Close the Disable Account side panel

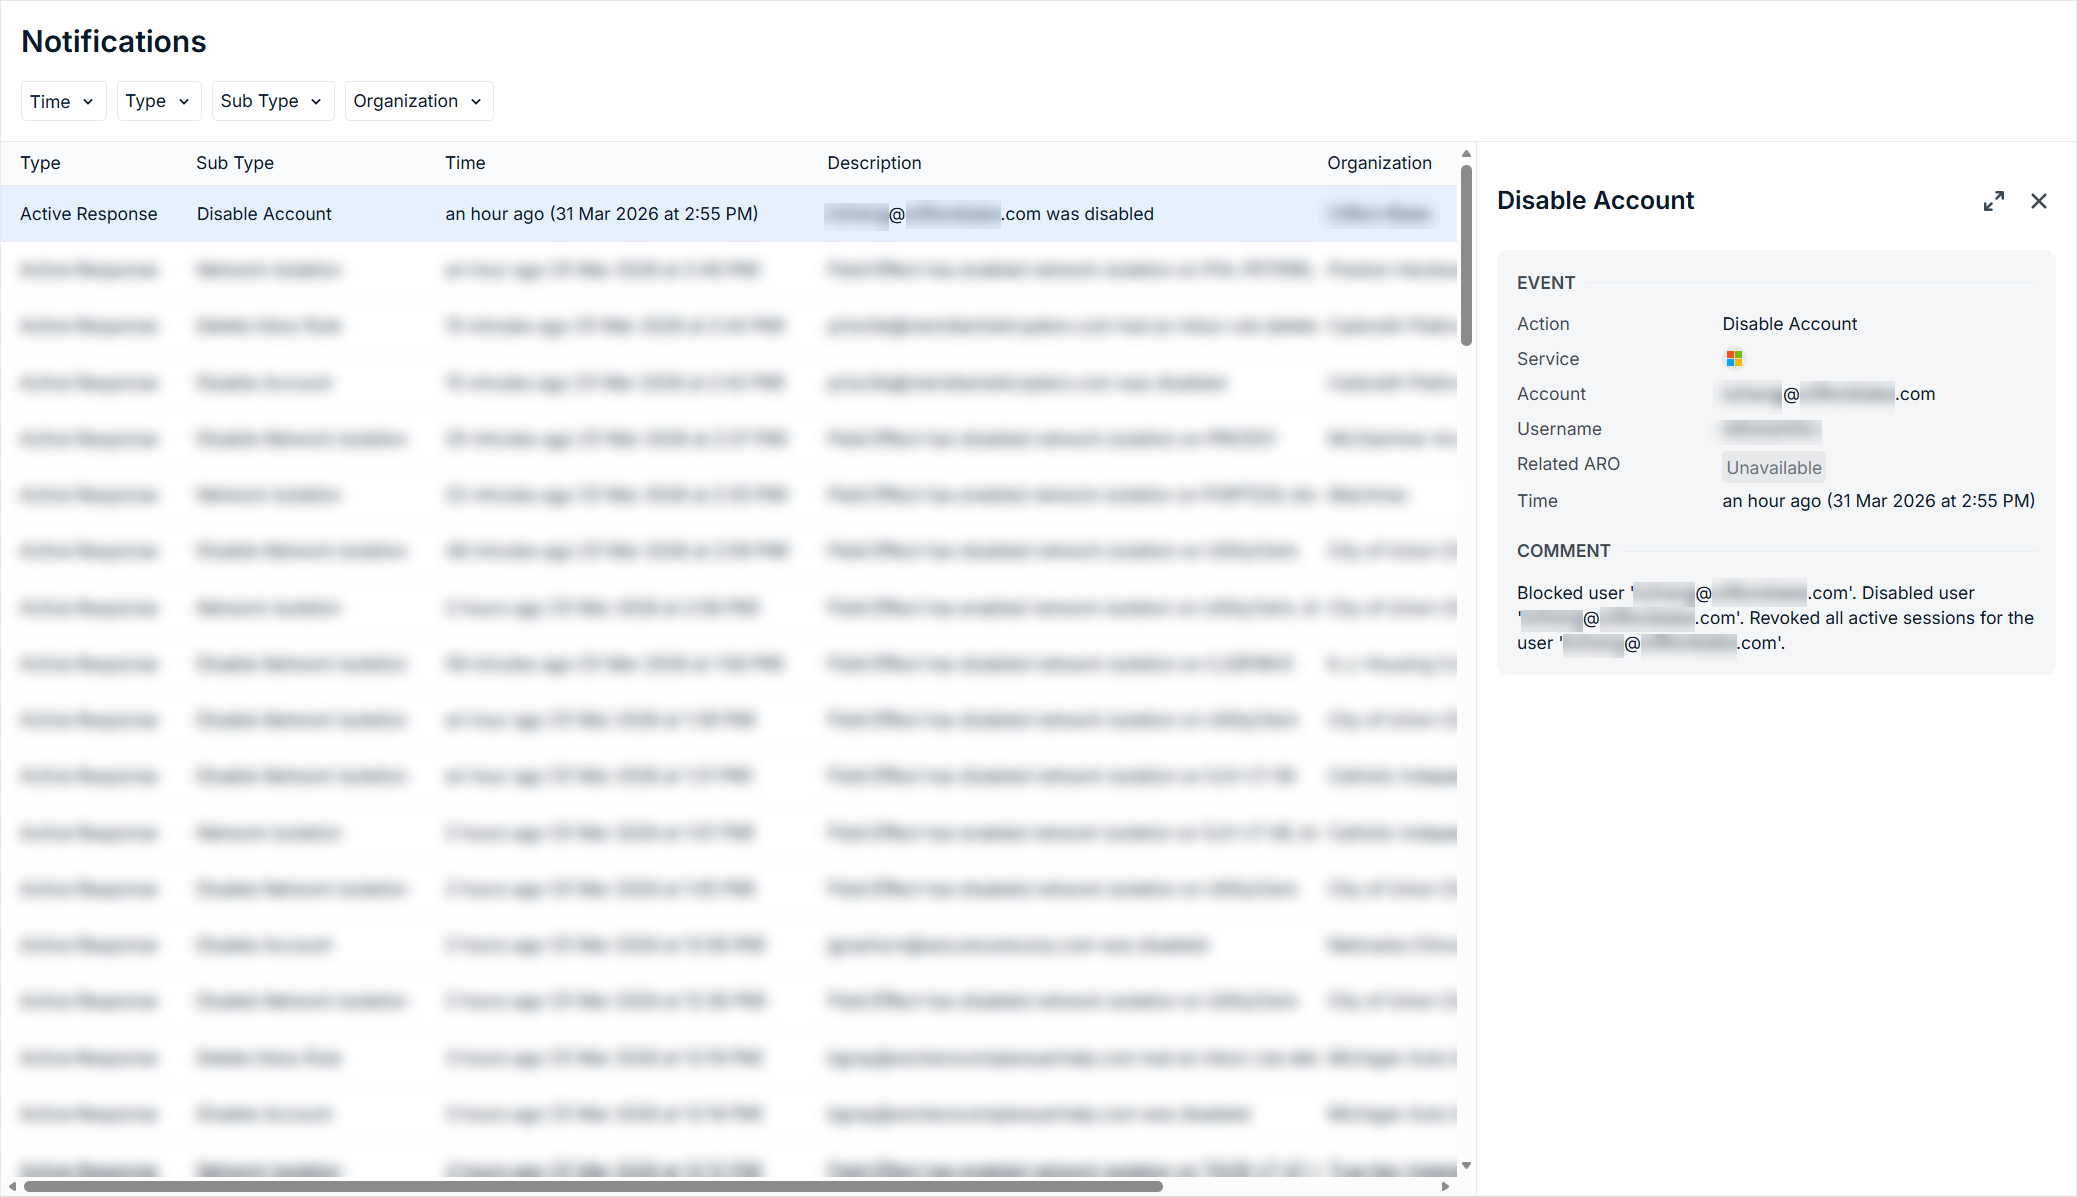[x=2038, y=201]
